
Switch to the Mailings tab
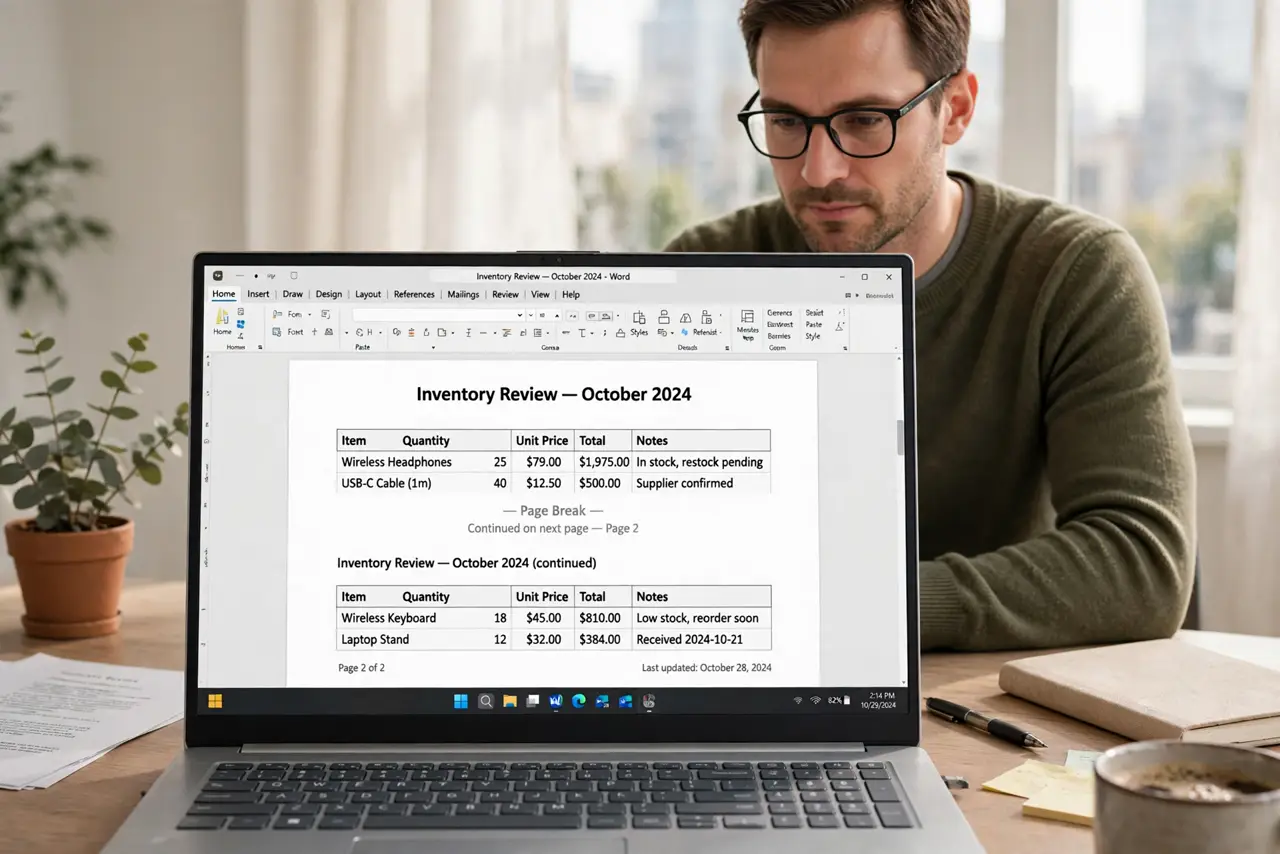[463, 294]
